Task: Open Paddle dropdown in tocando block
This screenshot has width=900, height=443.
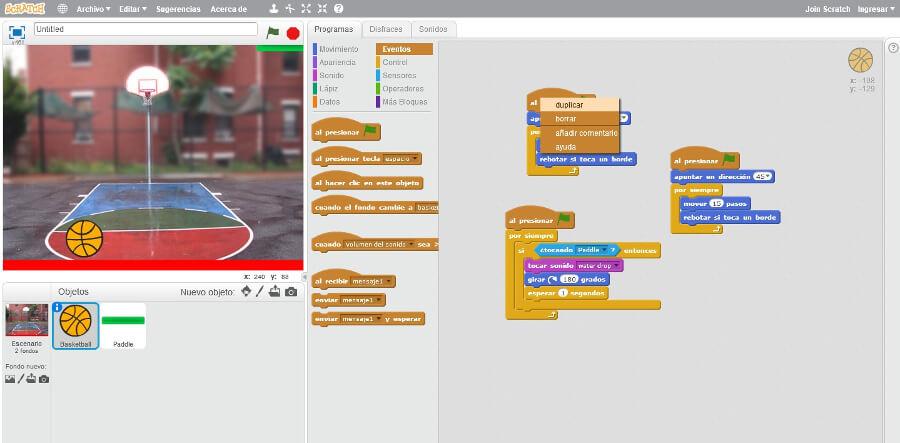Action: (591, 251)
